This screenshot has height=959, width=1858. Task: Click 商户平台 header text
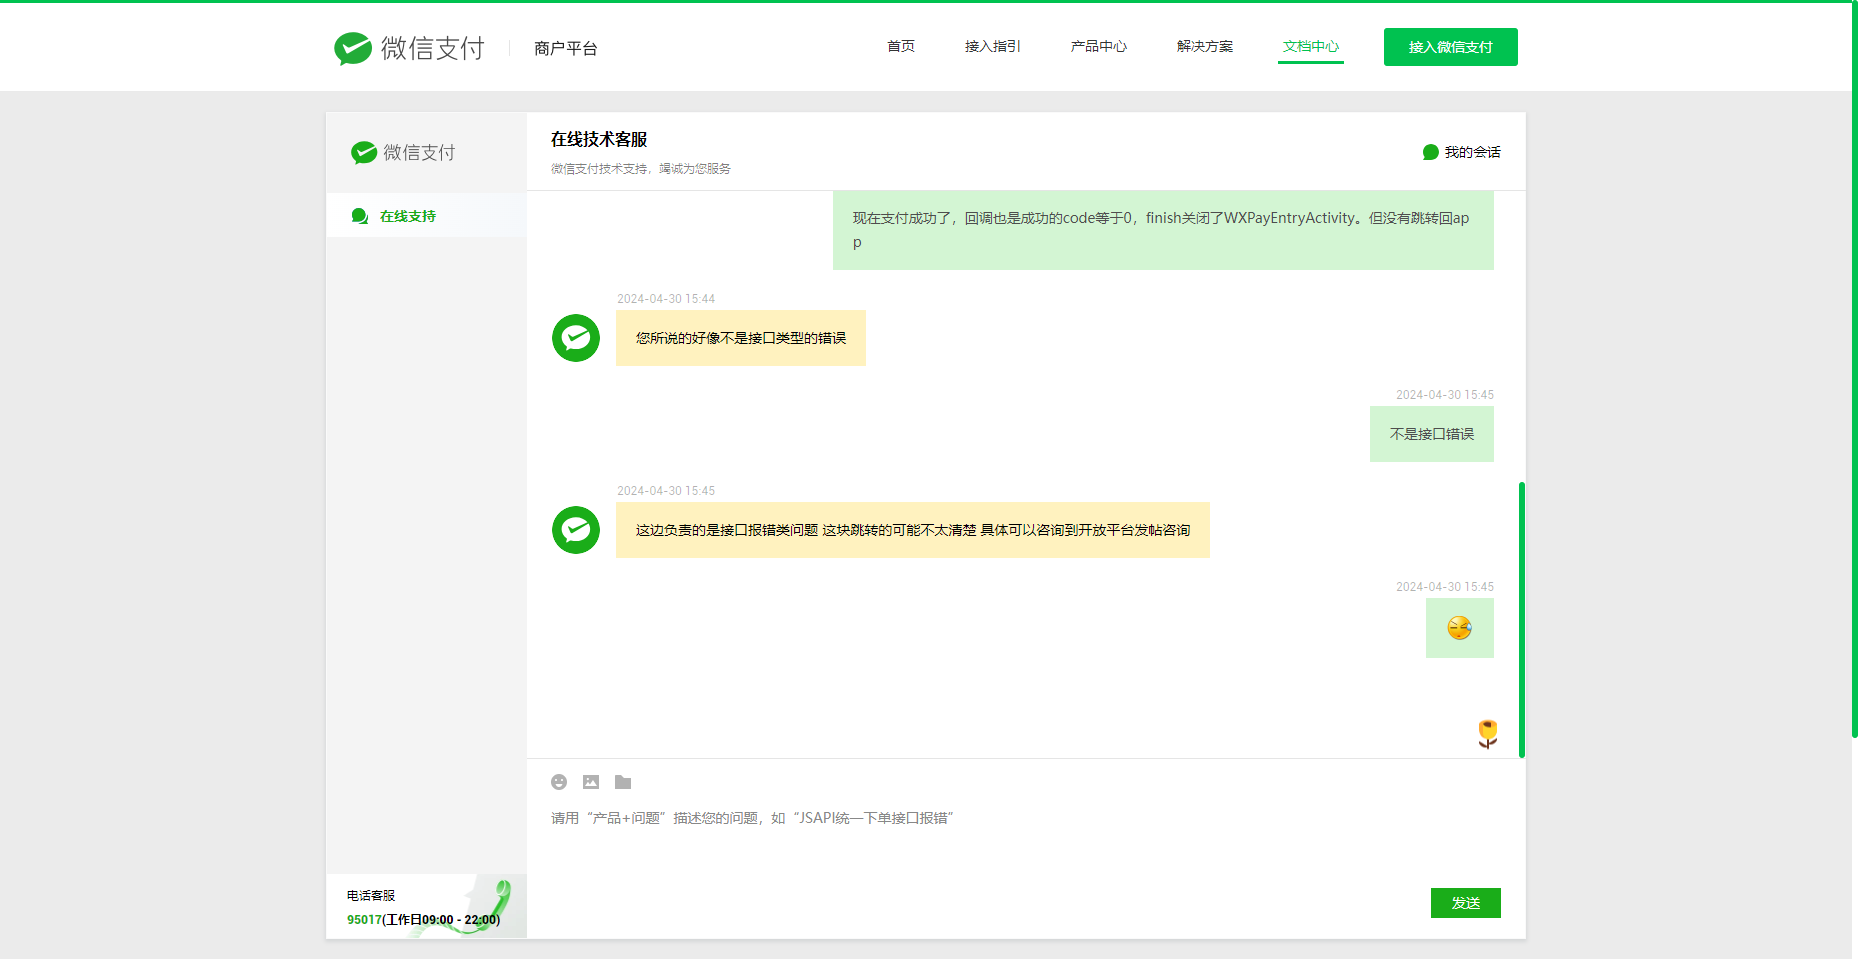[x=566, y=48]
